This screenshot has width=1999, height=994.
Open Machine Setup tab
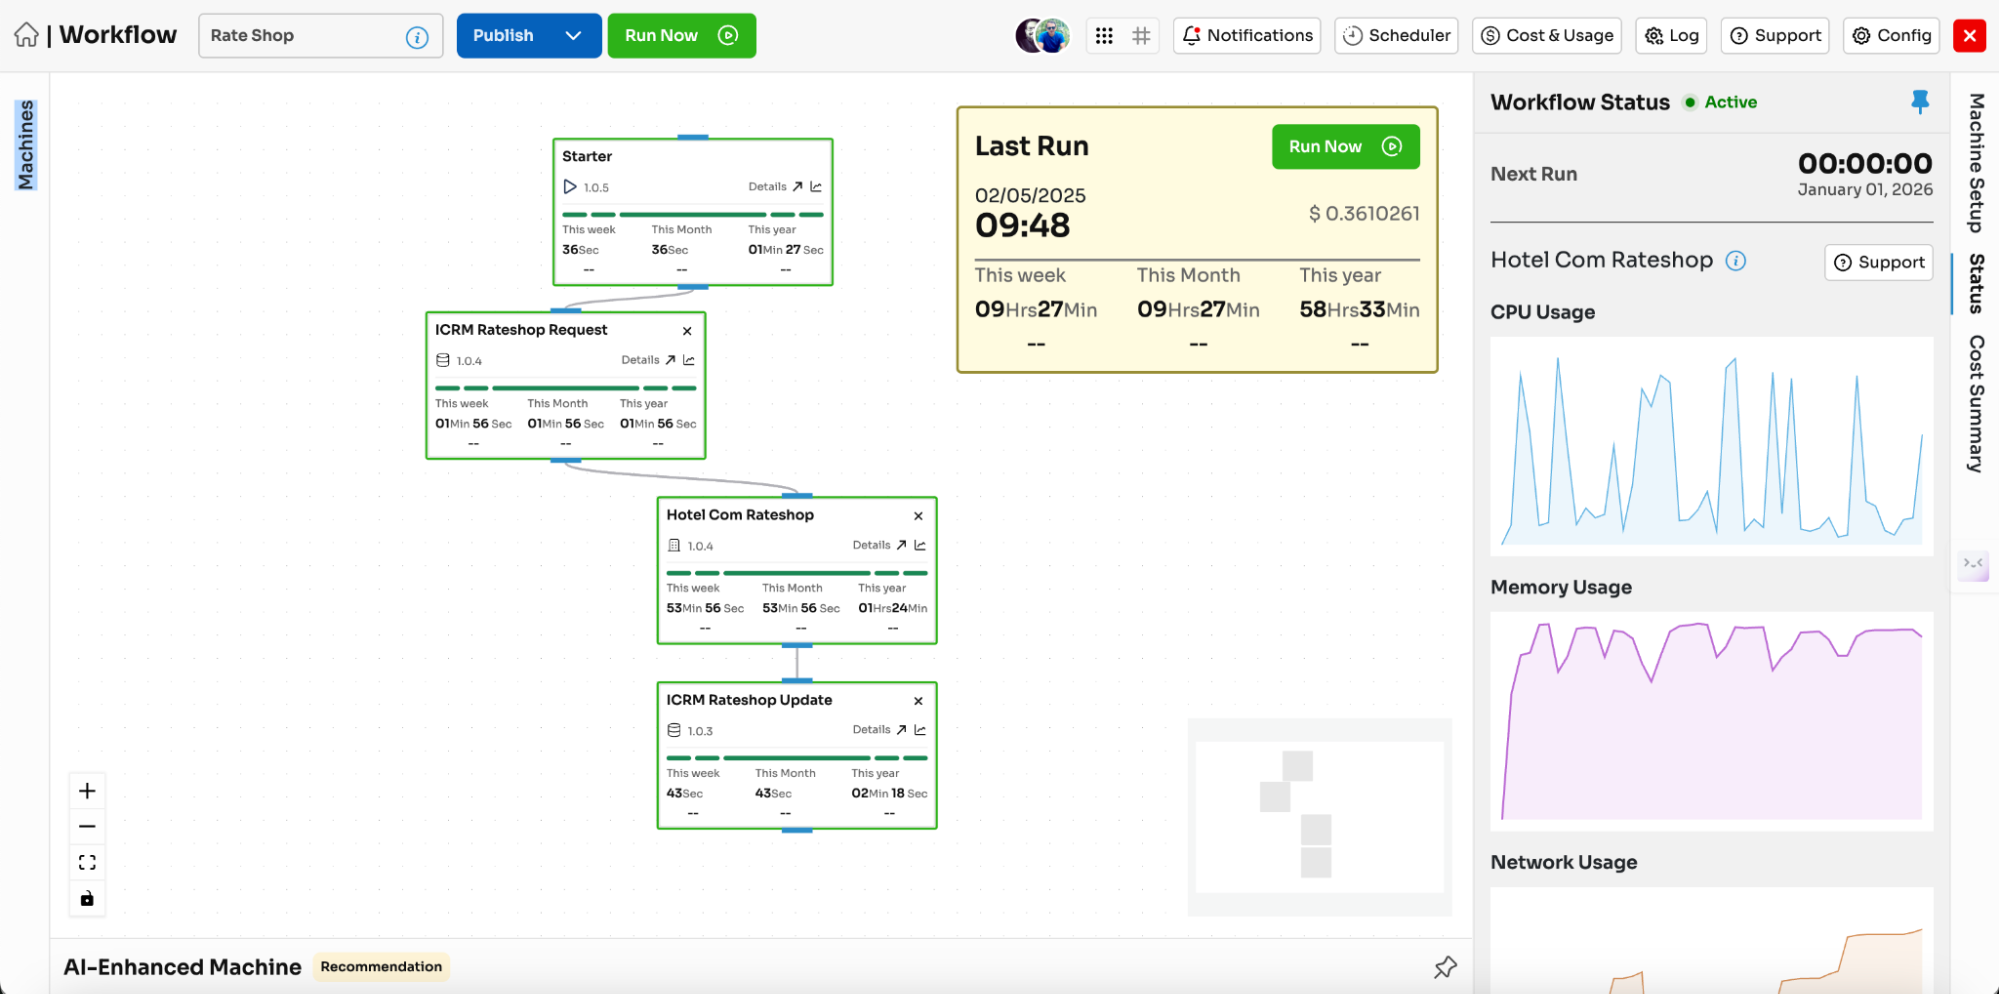(x=1975, y=163)
